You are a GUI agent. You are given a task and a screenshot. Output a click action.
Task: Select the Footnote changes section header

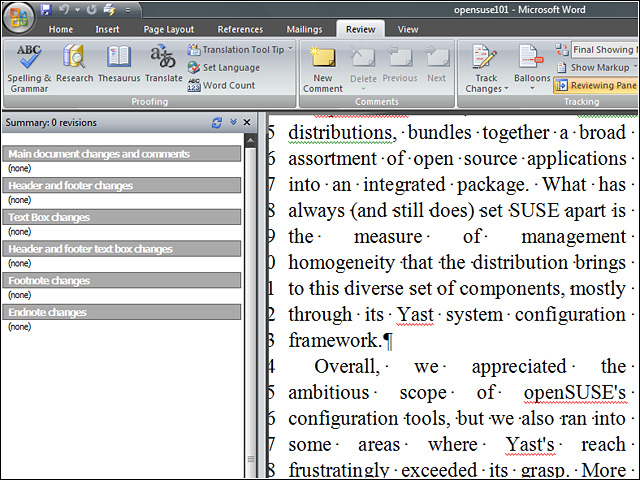click(x=122, y=280)
